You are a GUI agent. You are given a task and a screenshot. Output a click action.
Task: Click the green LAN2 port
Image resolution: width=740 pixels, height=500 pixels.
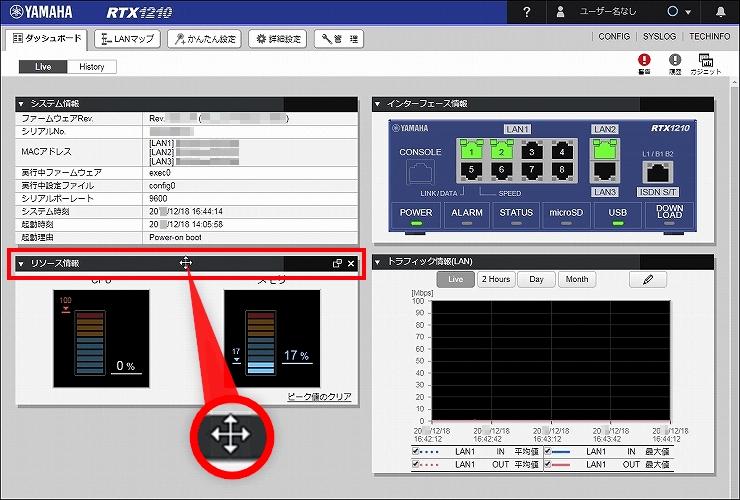pos(605,150)
